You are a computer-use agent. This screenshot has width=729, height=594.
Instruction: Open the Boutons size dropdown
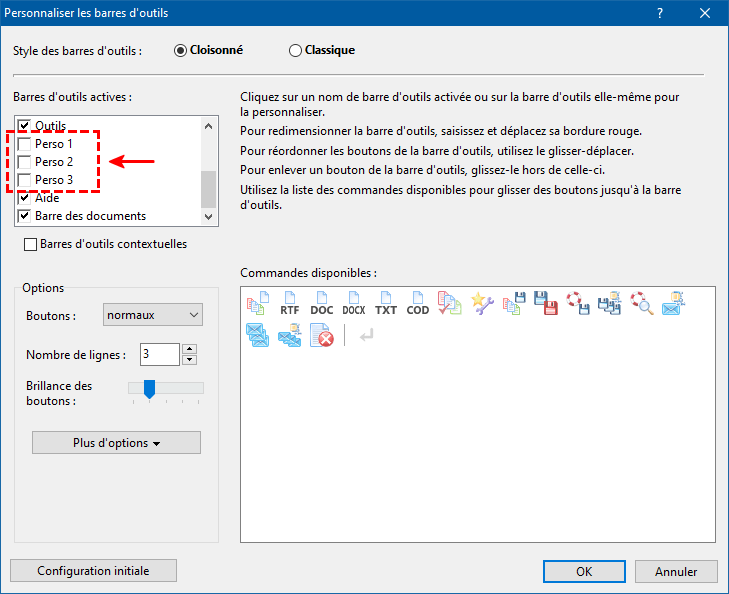point(153,315)
